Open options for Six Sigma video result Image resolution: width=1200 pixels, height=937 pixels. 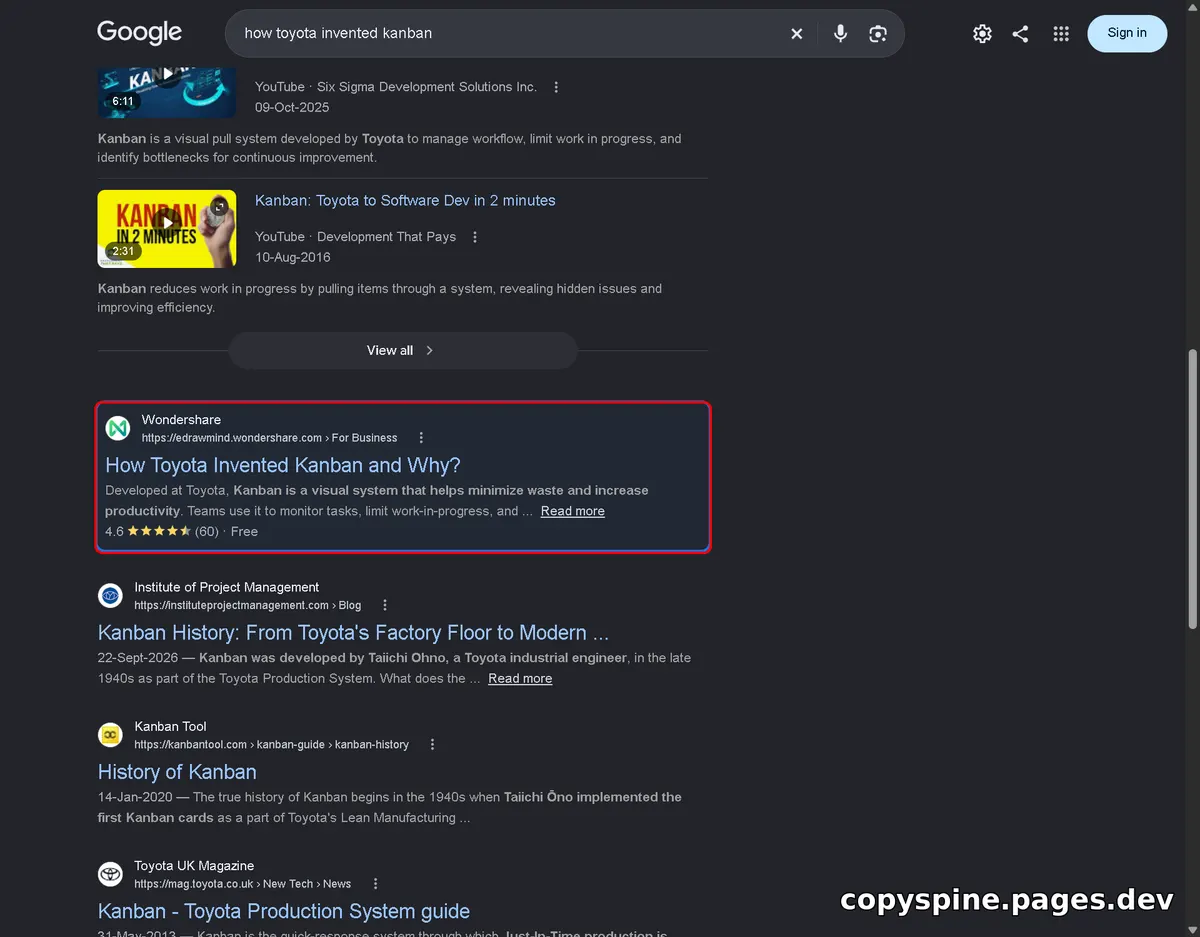pos(556,87)
